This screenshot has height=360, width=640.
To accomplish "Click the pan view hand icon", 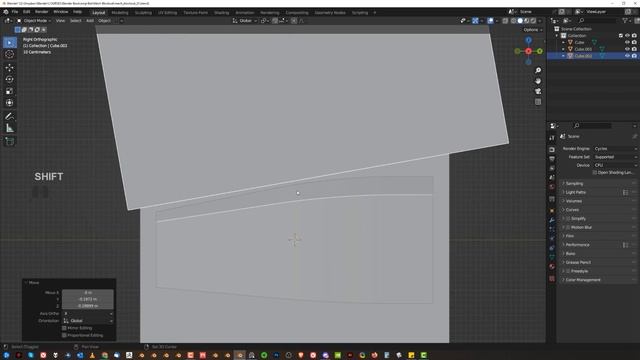I will pyautogui.click(x=538, y=81).
